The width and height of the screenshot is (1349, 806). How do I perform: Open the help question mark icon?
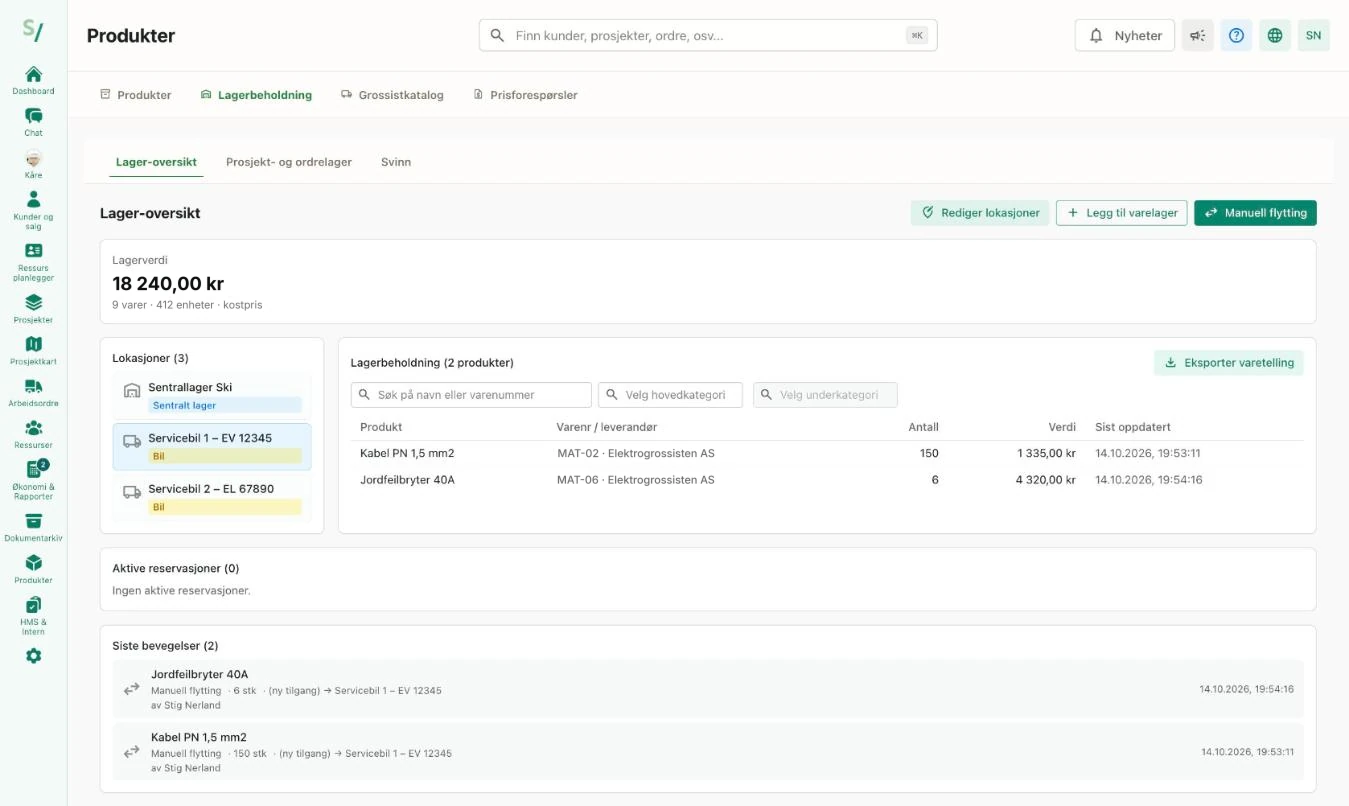click(x=1236, y=36)
